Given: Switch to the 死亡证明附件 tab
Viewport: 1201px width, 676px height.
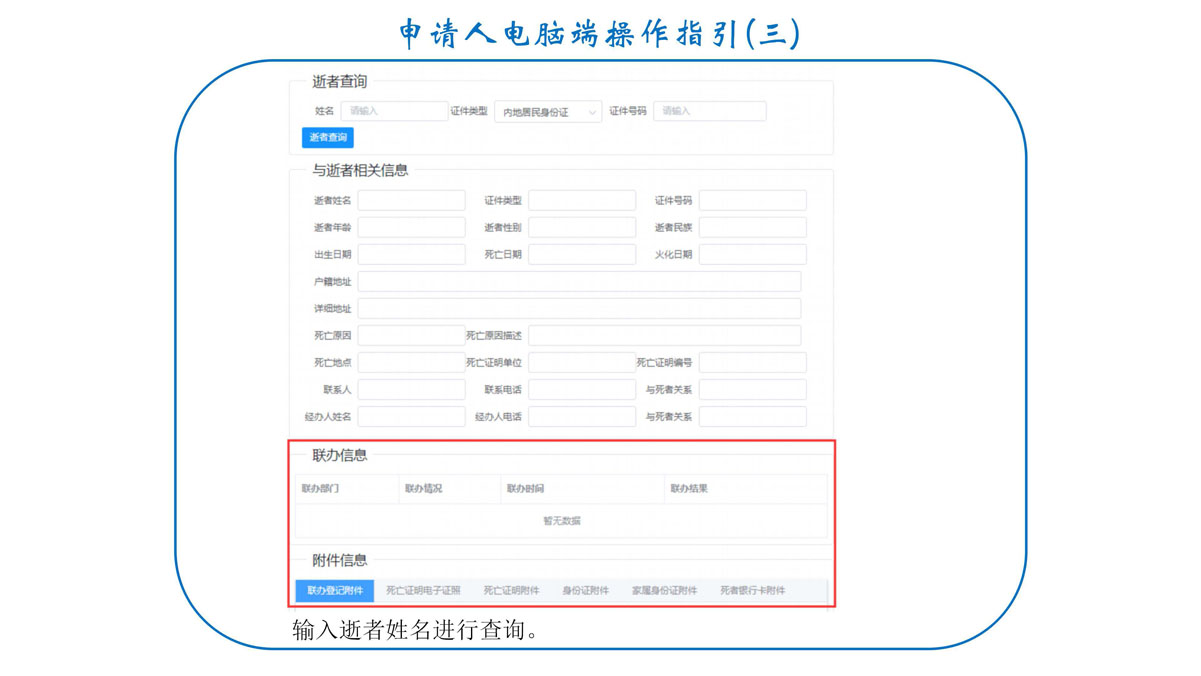Looking at the screenshot, I should click(511, 591).
